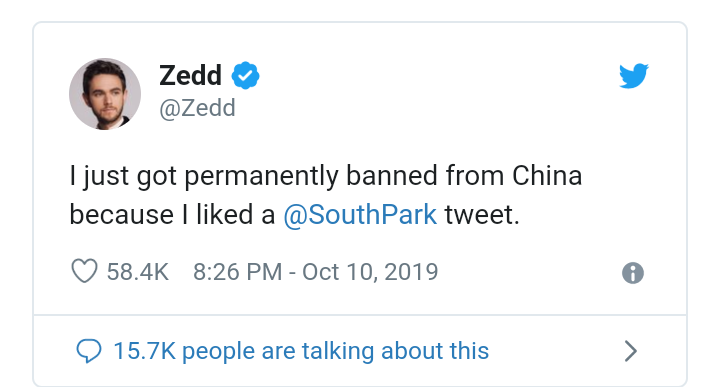
Task: Click the speech bubble reply icon
Action: coord(89,351)
